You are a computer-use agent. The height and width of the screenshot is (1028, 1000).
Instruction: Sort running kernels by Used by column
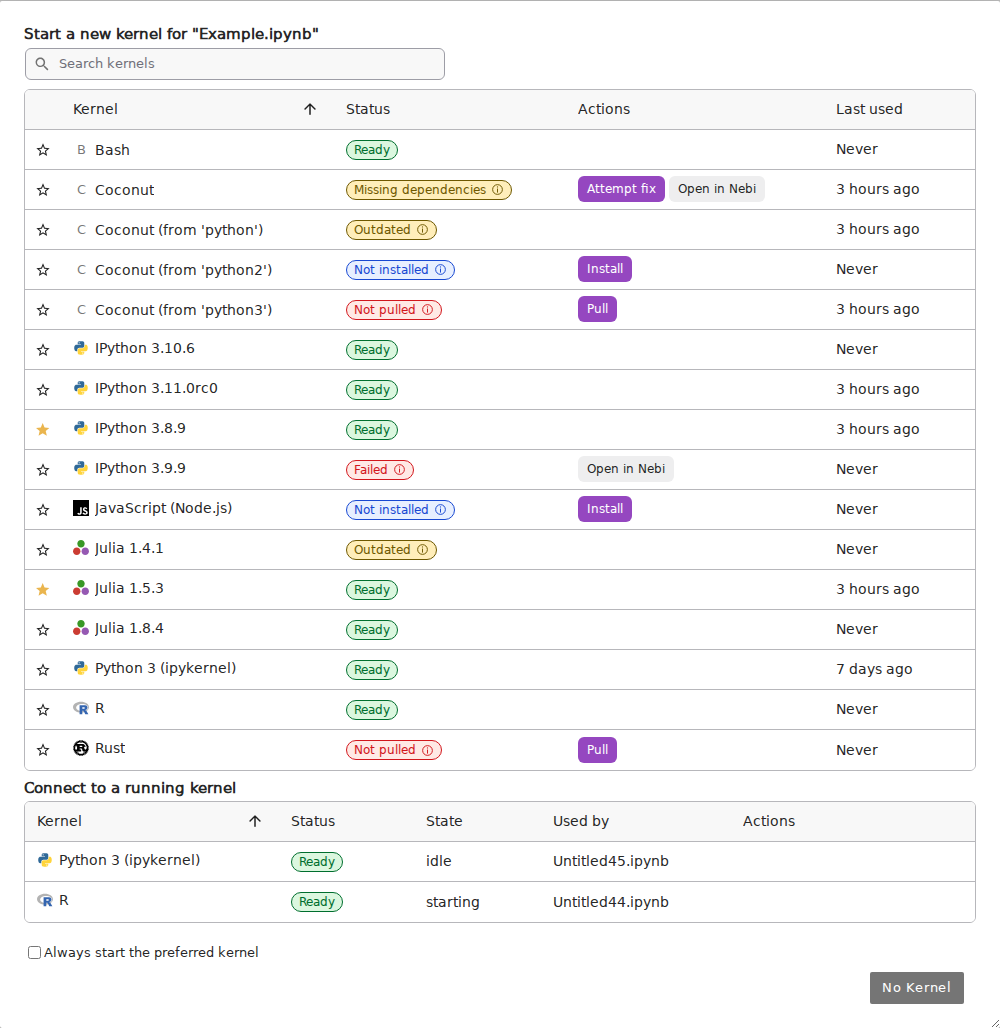coord(580,821)
